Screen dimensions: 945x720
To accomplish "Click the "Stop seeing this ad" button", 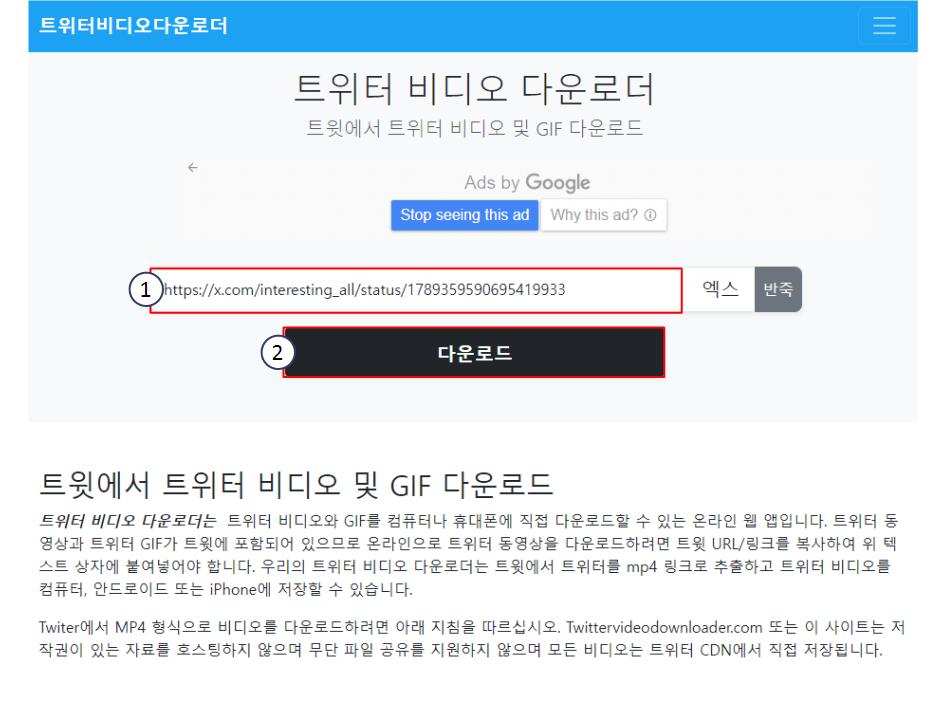I will 464,214.
